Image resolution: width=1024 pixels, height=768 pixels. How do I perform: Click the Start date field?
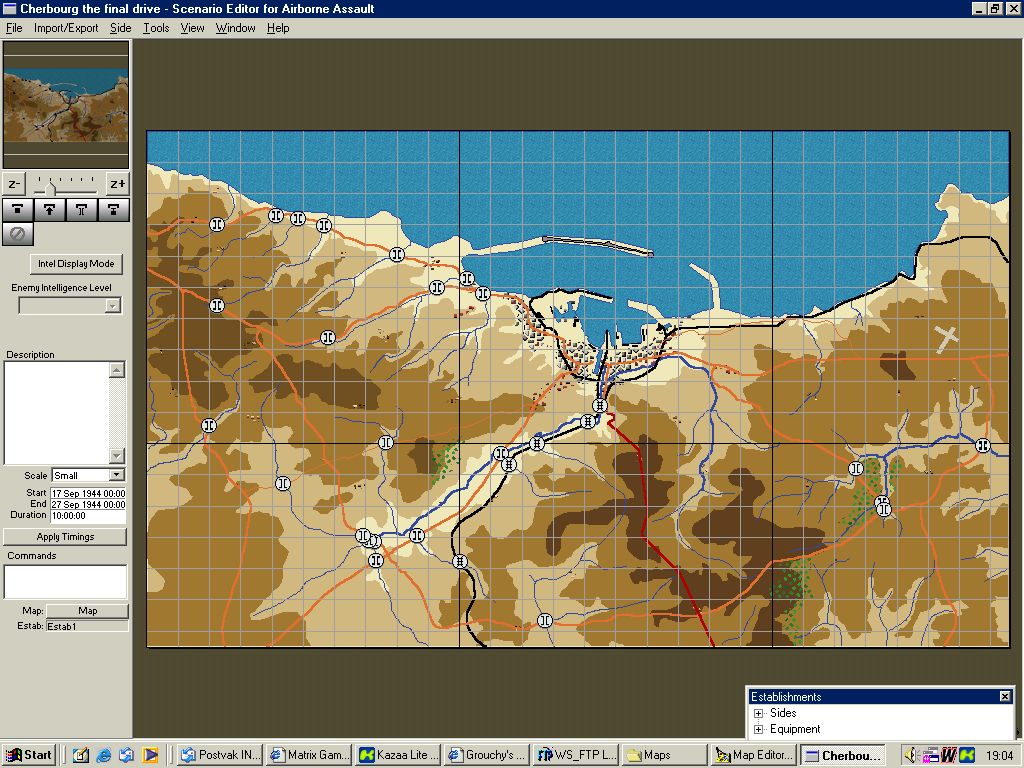pyautogui.click(x=88, y=494)
